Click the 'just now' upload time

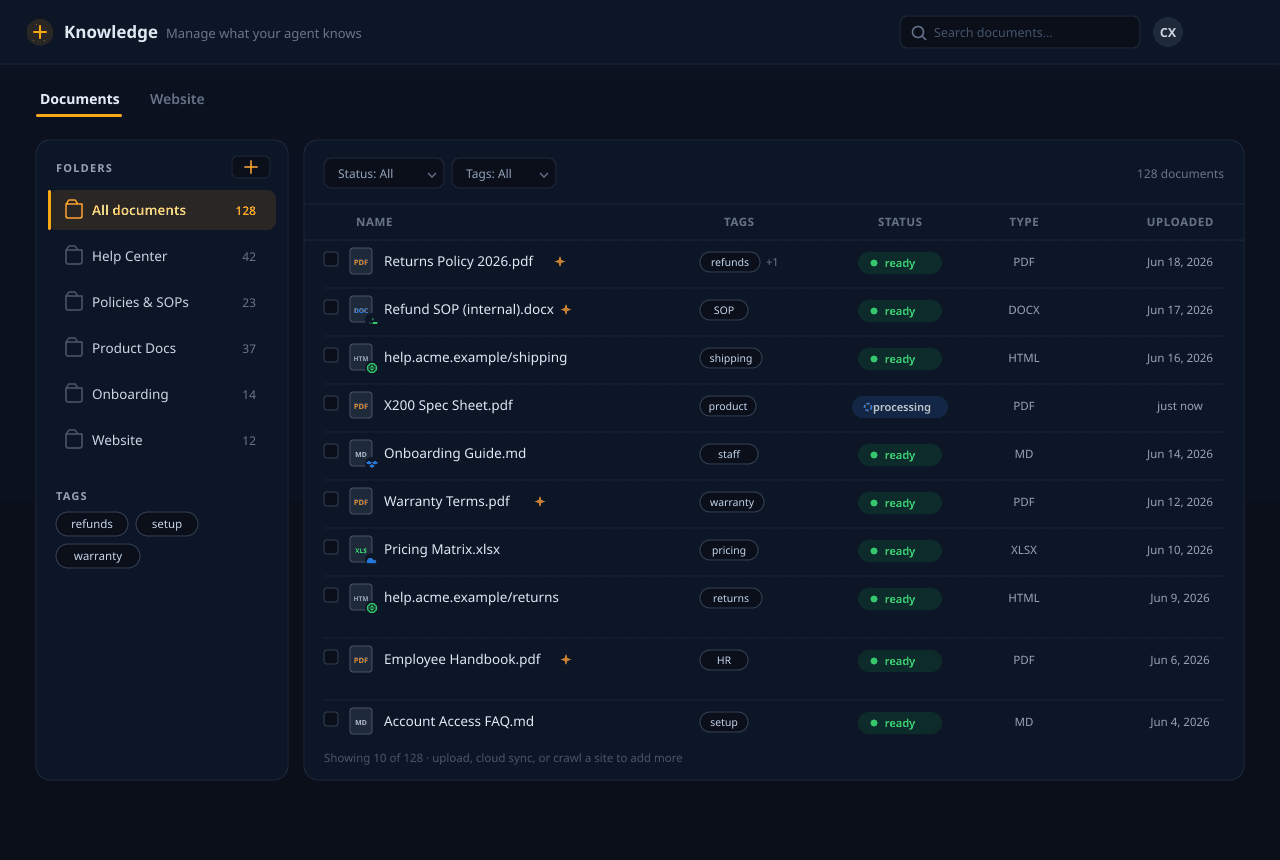pos(1180,406)
